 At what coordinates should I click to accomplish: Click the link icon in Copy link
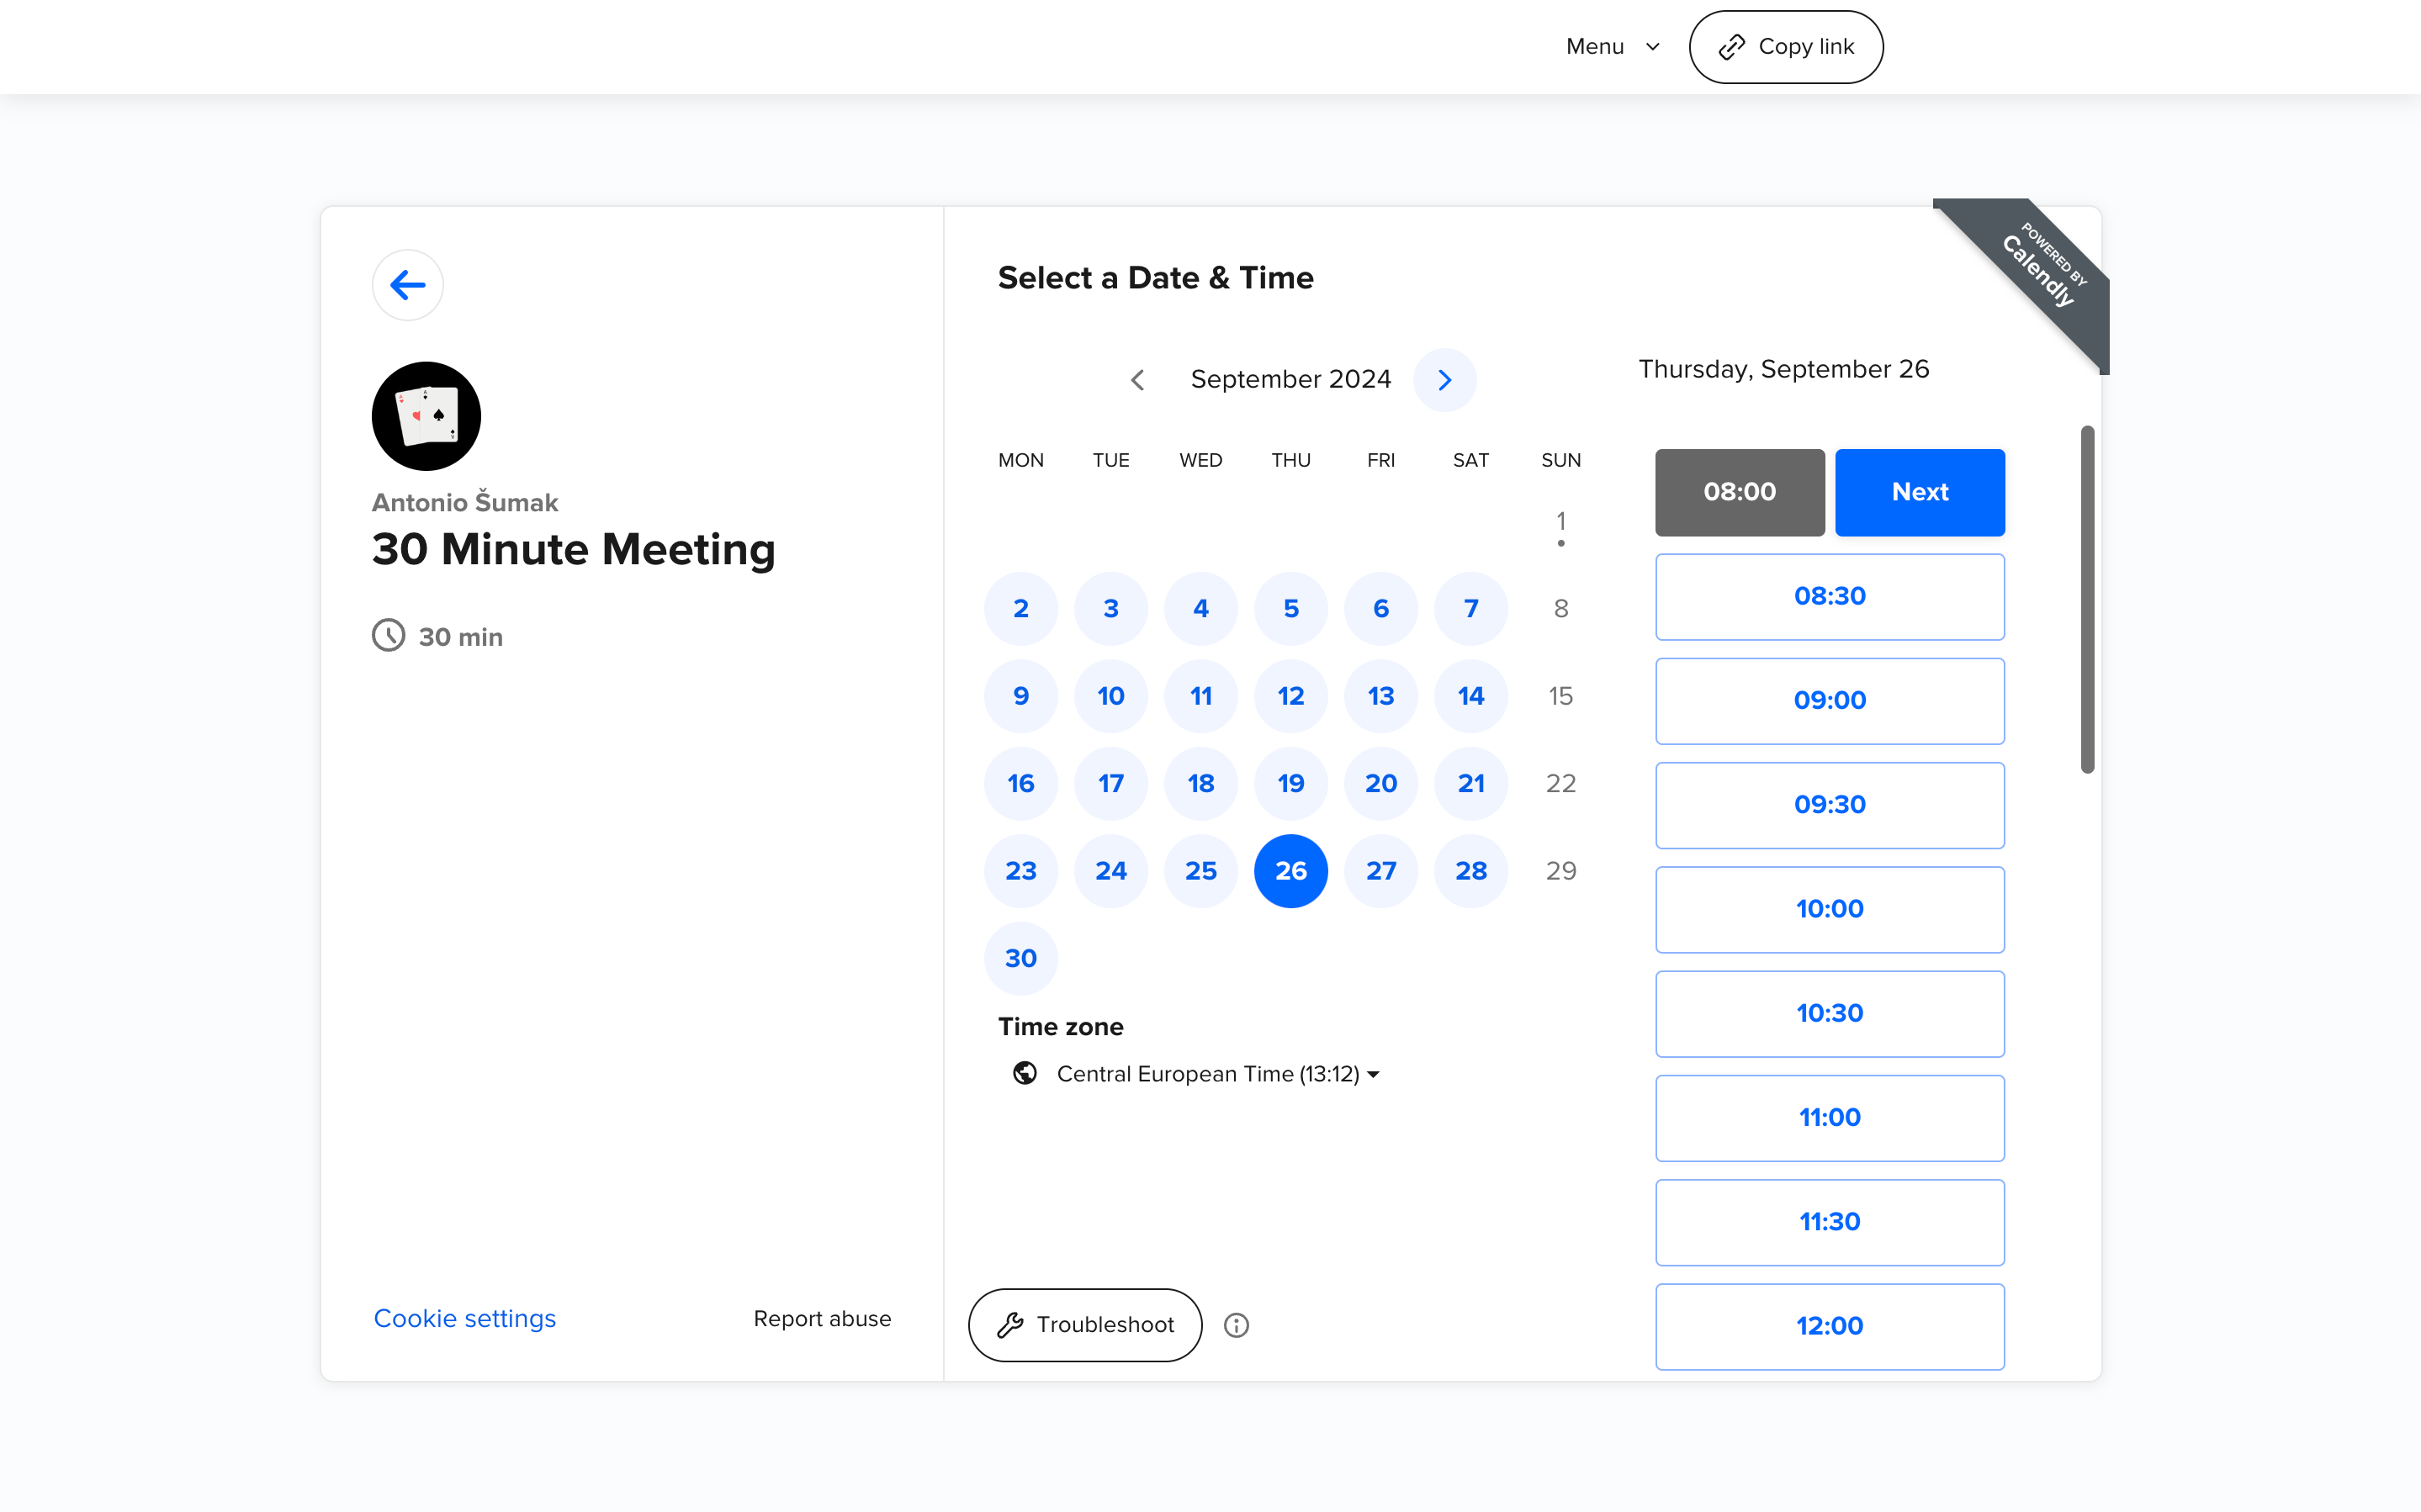1731,47
